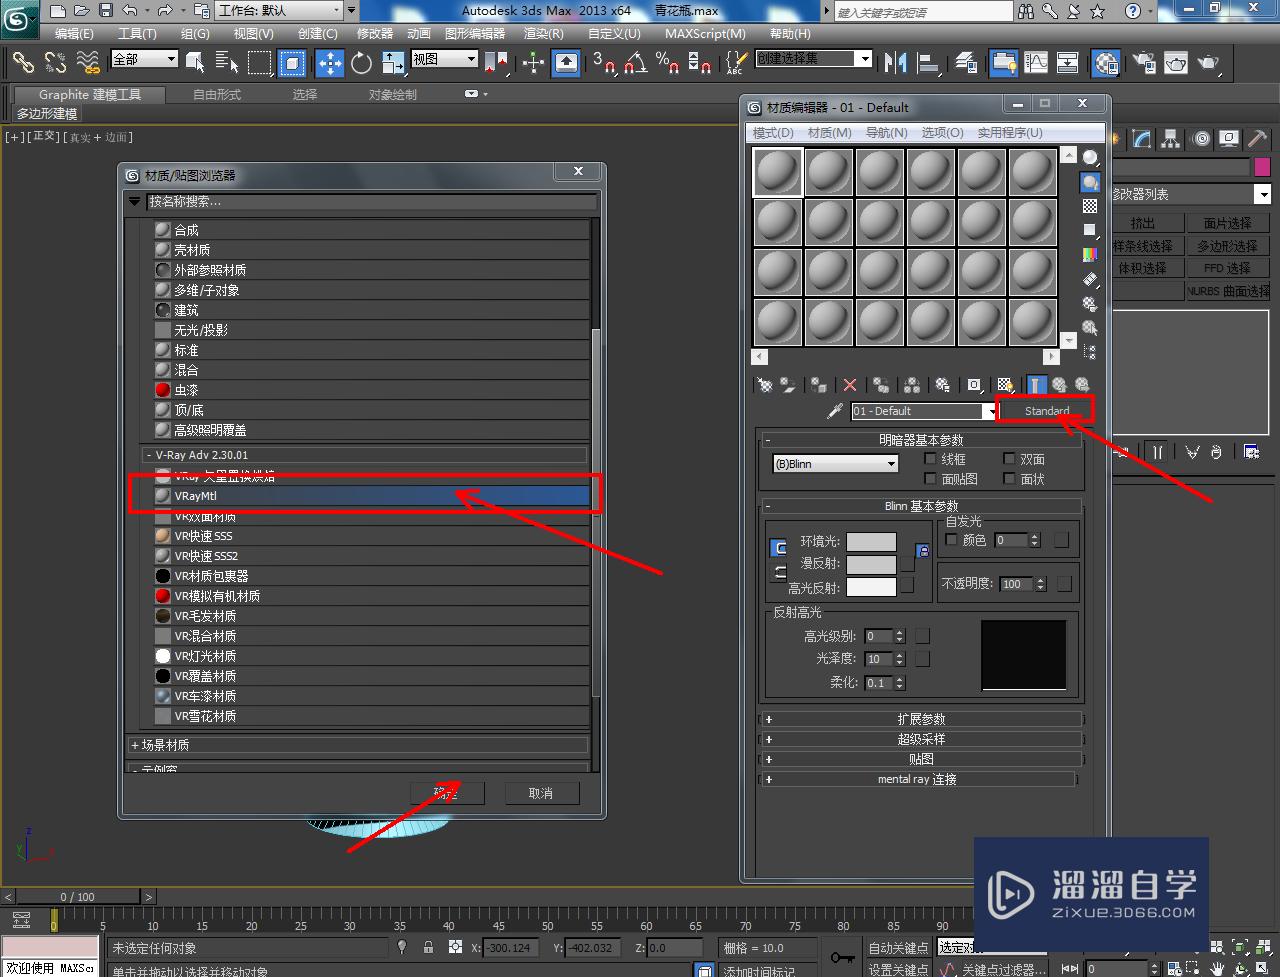Click Show Shaded Material in Viewport icon
The image size is (1280, 977).
point(1005,385)
